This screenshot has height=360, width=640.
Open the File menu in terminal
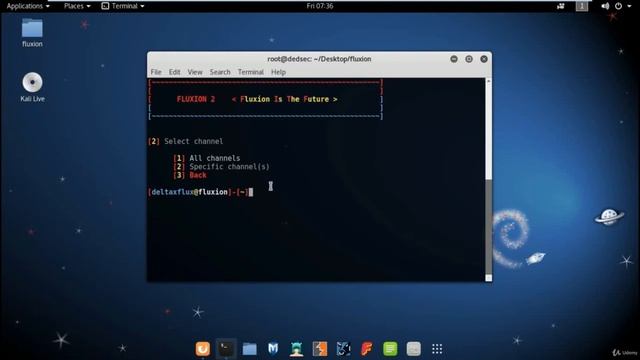[x=156, y=72]
